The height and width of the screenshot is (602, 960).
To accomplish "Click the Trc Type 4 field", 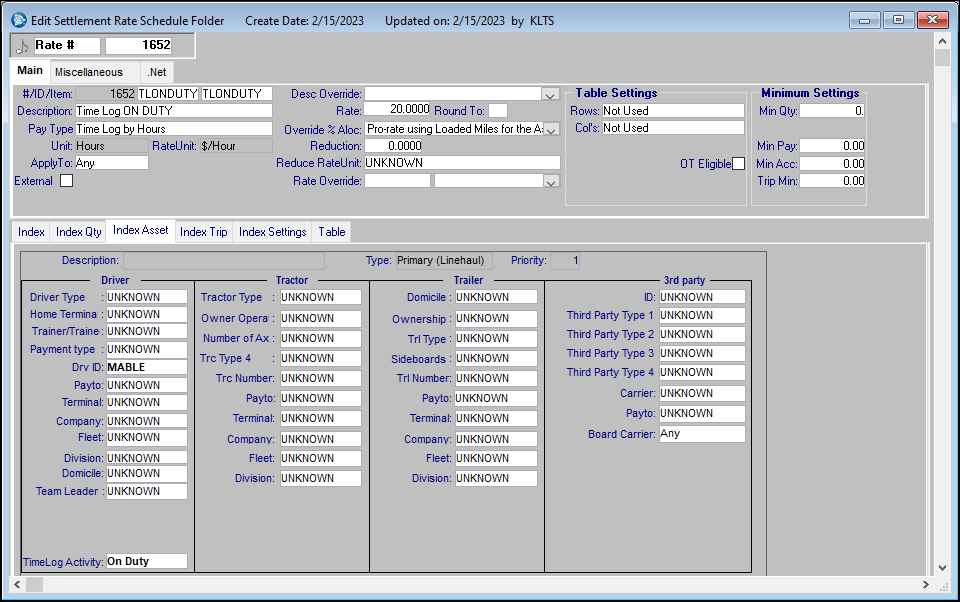I will coord(321,358).
